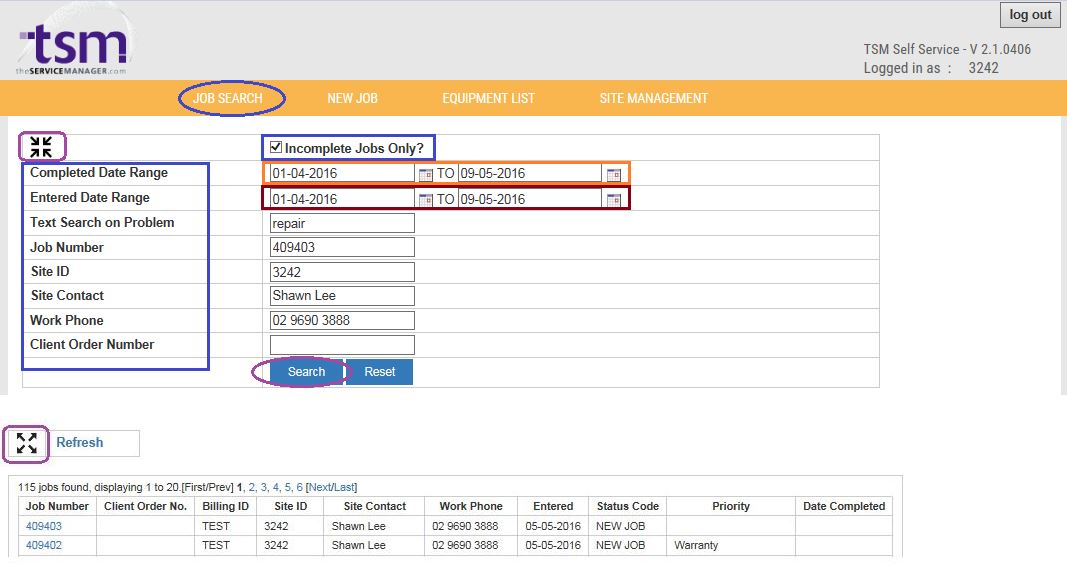Open calendar for Entered Date Range end
The width and height of the screenshot is (1067, 571).
(613, 199)
